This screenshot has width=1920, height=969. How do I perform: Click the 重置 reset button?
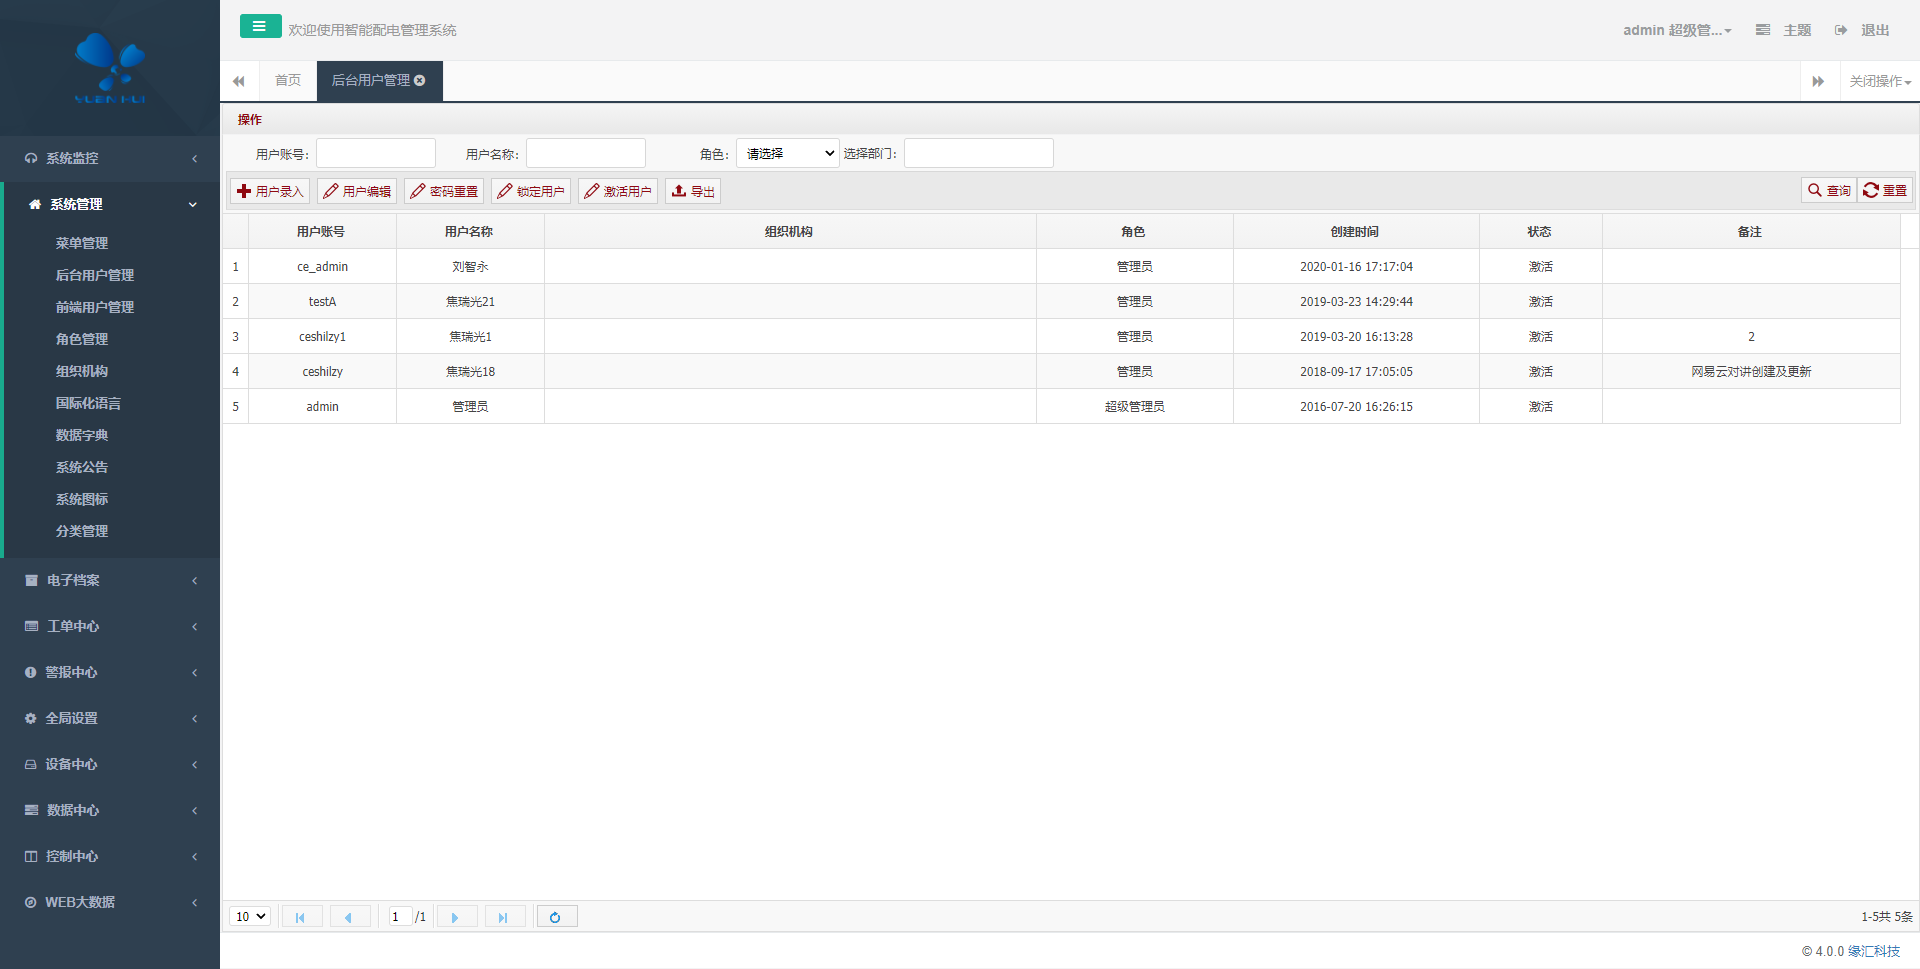1885,190
